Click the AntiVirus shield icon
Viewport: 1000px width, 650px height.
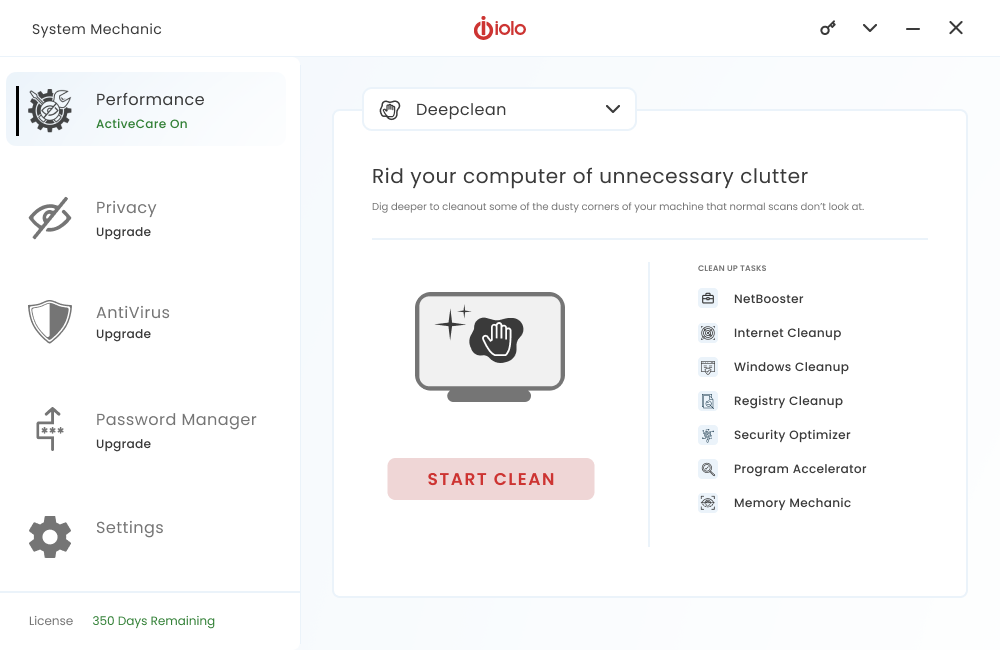click(50, 321)
